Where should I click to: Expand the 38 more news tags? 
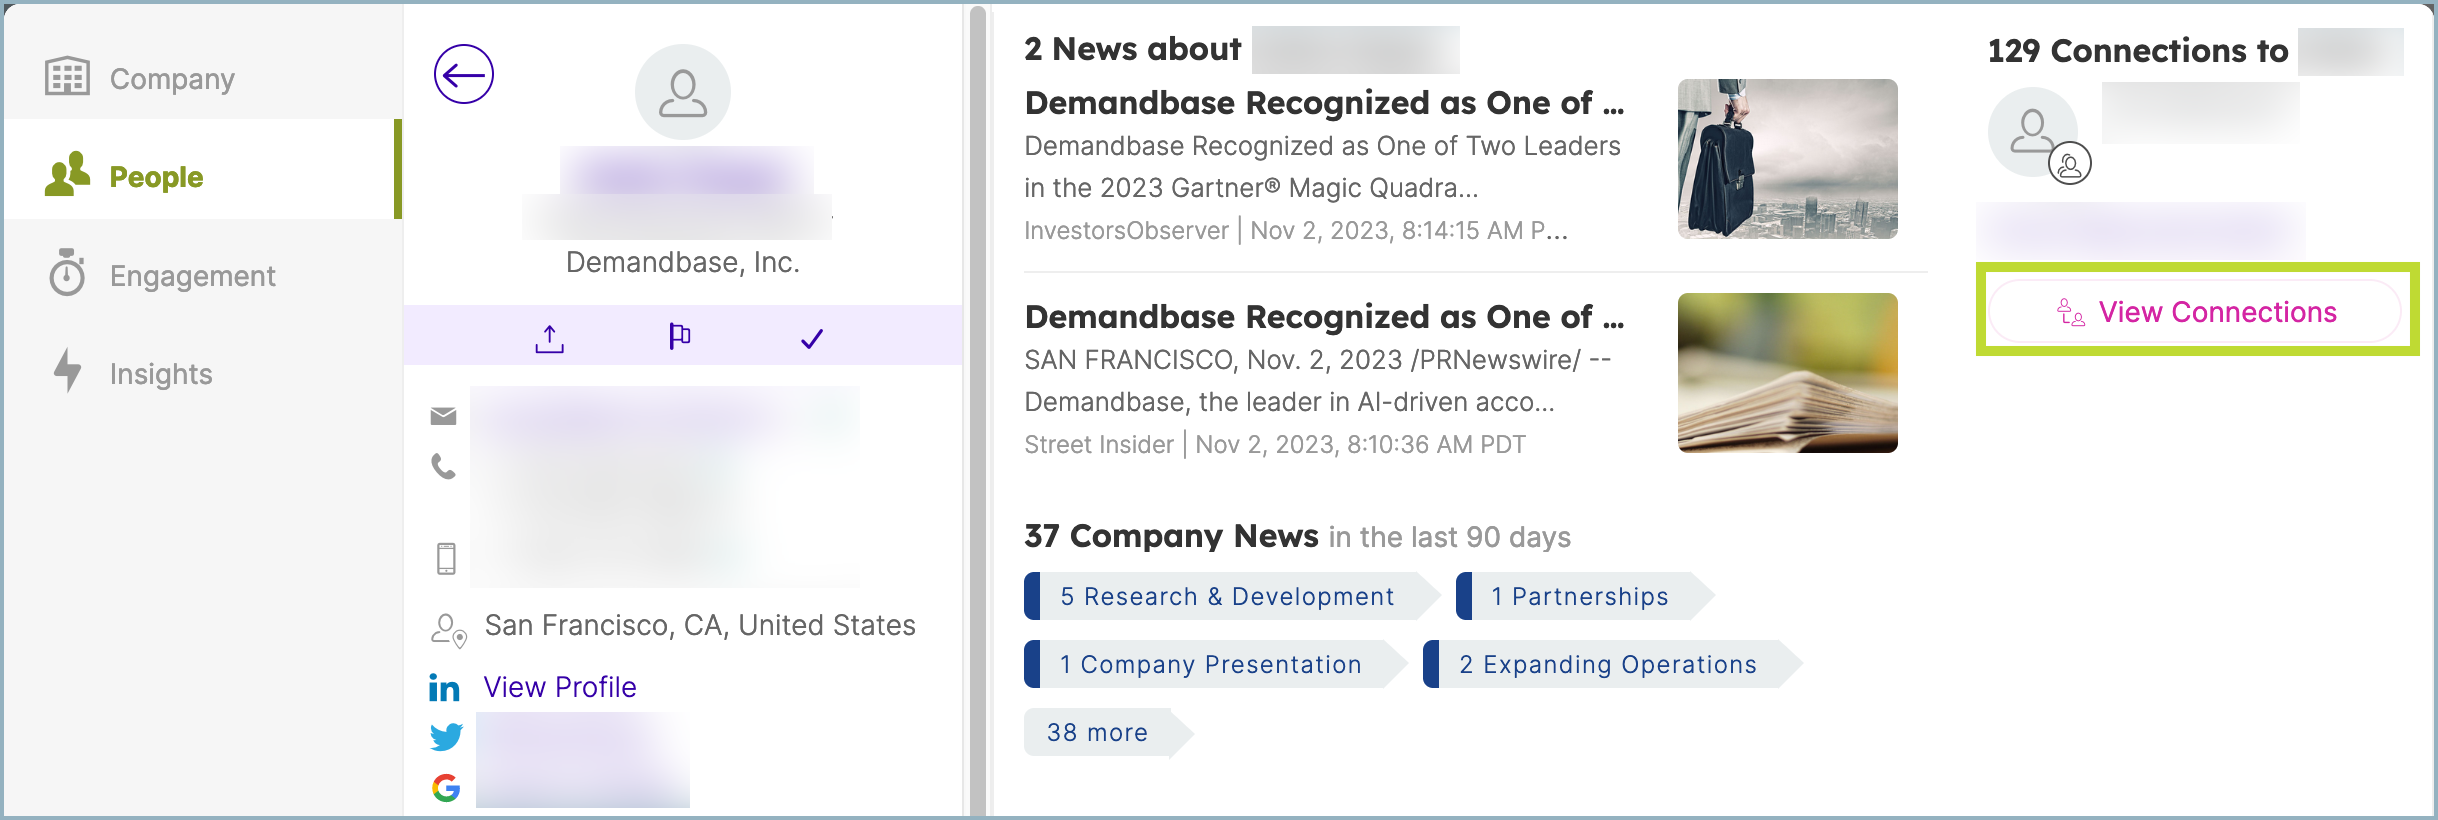[x=1098, y=733]
